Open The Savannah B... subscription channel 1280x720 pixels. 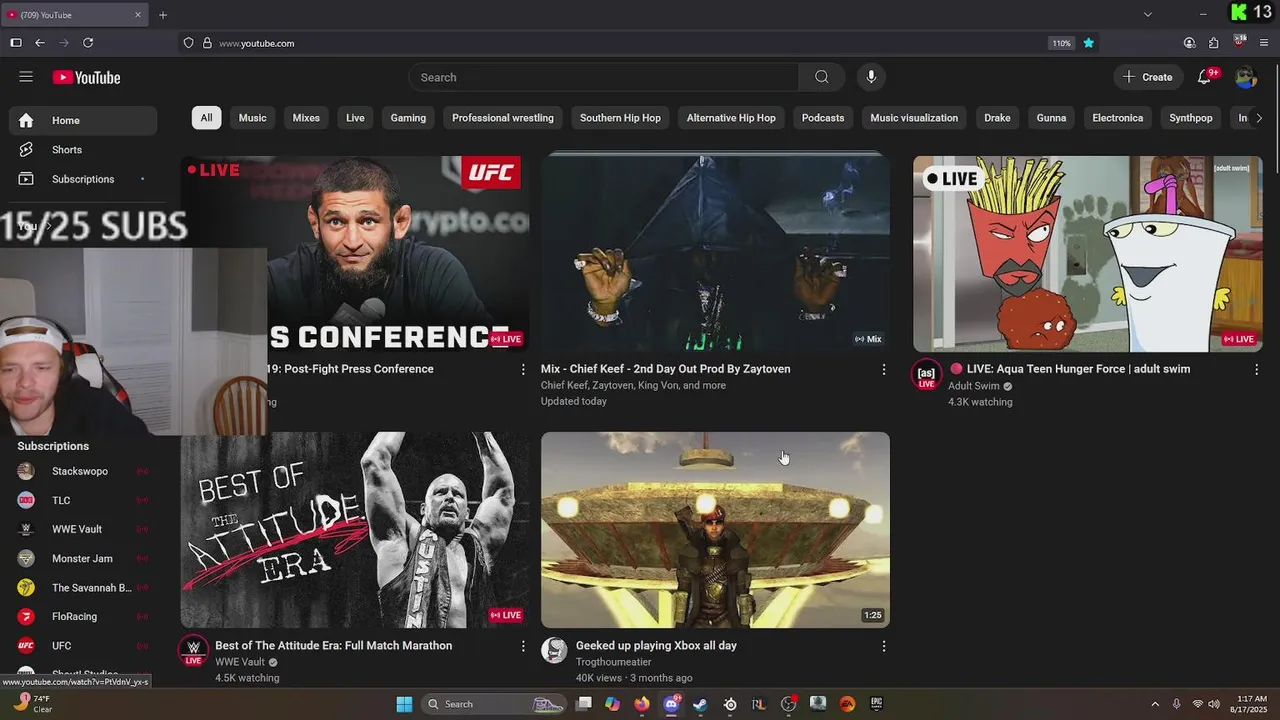(83, 588)
